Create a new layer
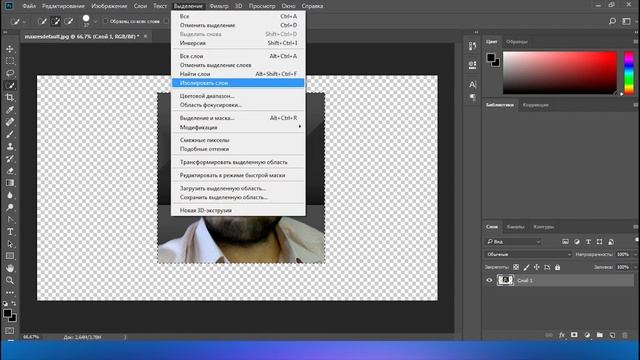Screen dimensions: 640x360 click(x=612, y=335)
